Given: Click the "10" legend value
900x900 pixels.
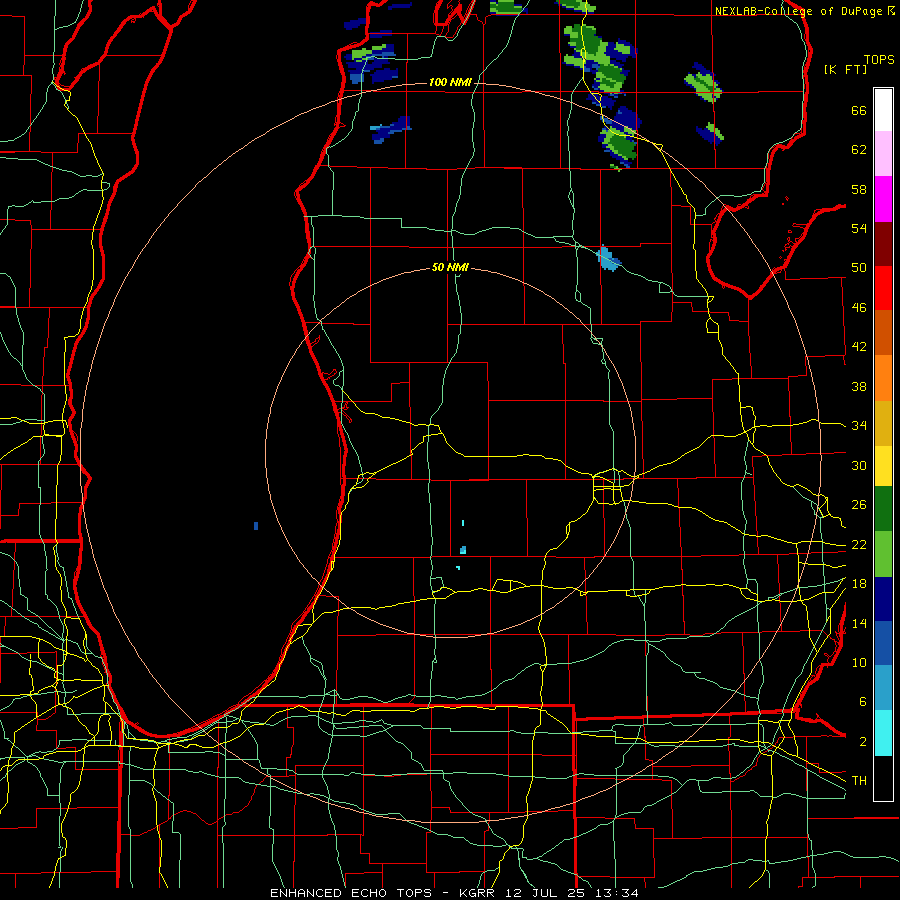Looking at the screenshot, I should coord(859,662).
